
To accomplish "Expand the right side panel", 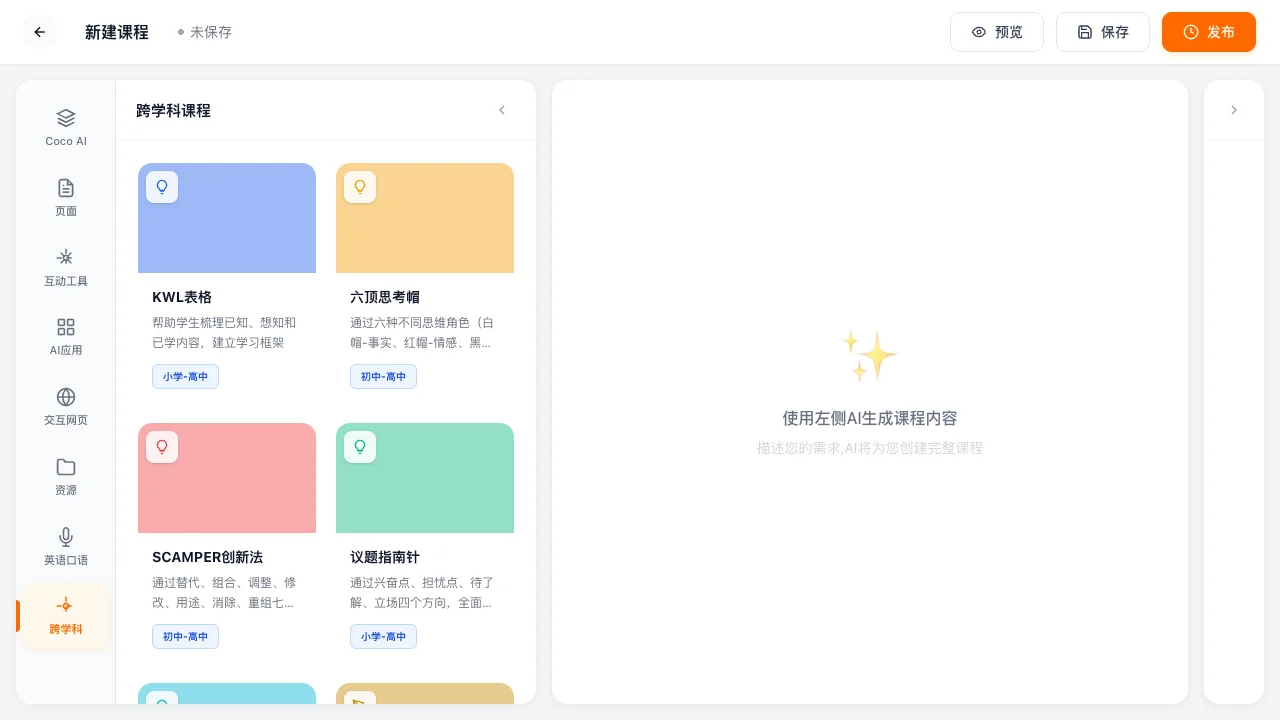I will click(1234, 110).
